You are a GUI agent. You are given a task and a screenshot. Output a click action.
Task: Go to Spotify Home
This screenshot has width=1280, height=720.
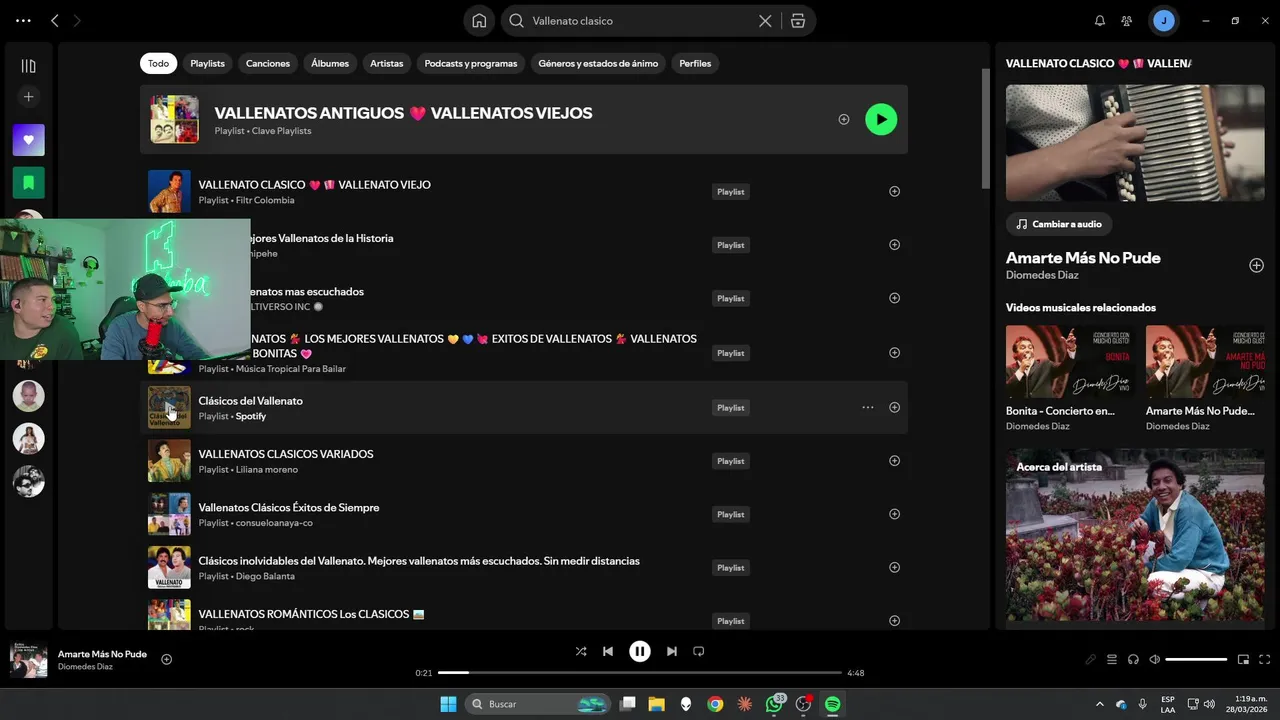click(x=479, y=21)
